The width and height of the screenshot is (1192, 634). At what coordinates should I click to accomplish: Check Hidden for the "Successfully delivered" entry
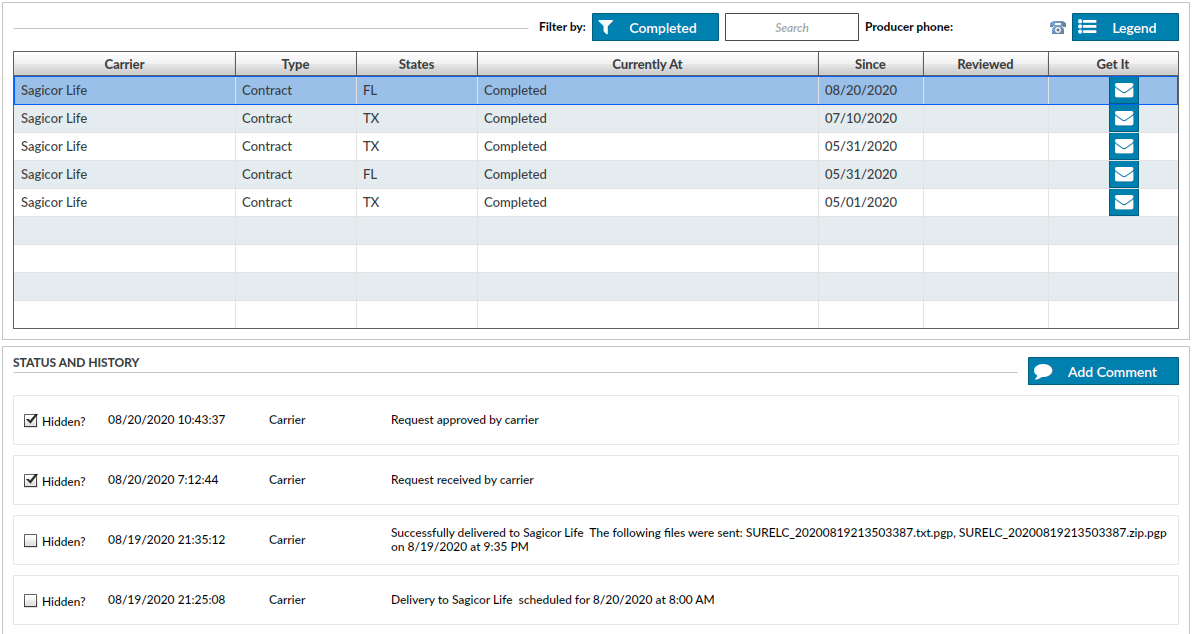coord(30,540)
